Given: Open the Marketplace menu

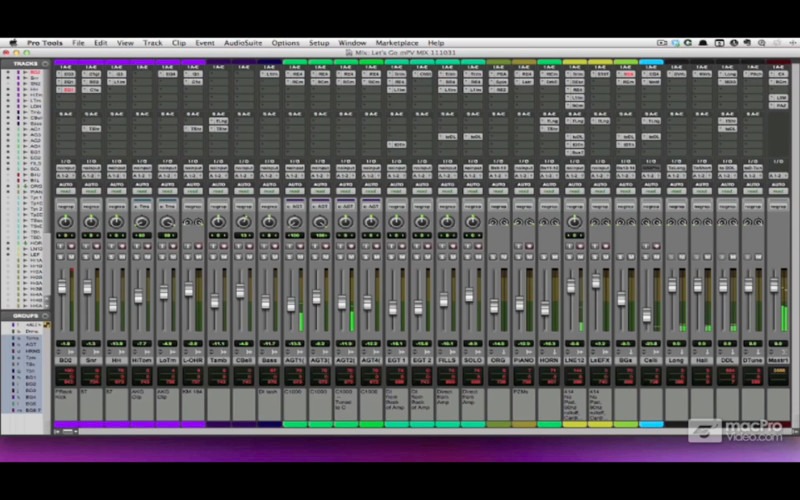Looking at the screenshot, I should coord(397,43).
